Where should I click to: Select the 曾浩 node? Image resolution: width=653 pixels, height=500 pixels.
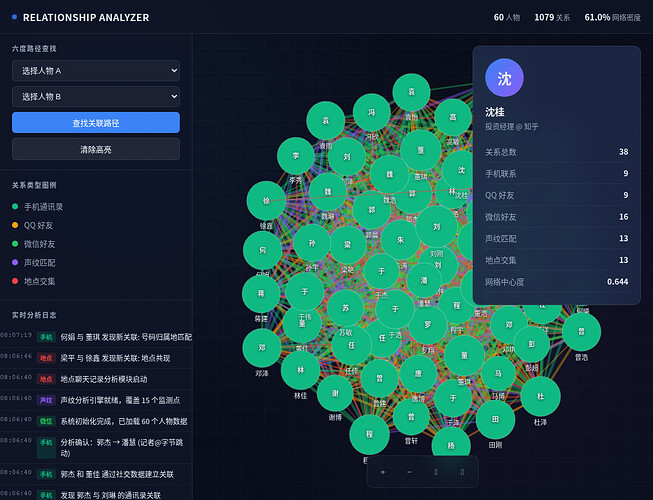[581, 332]
